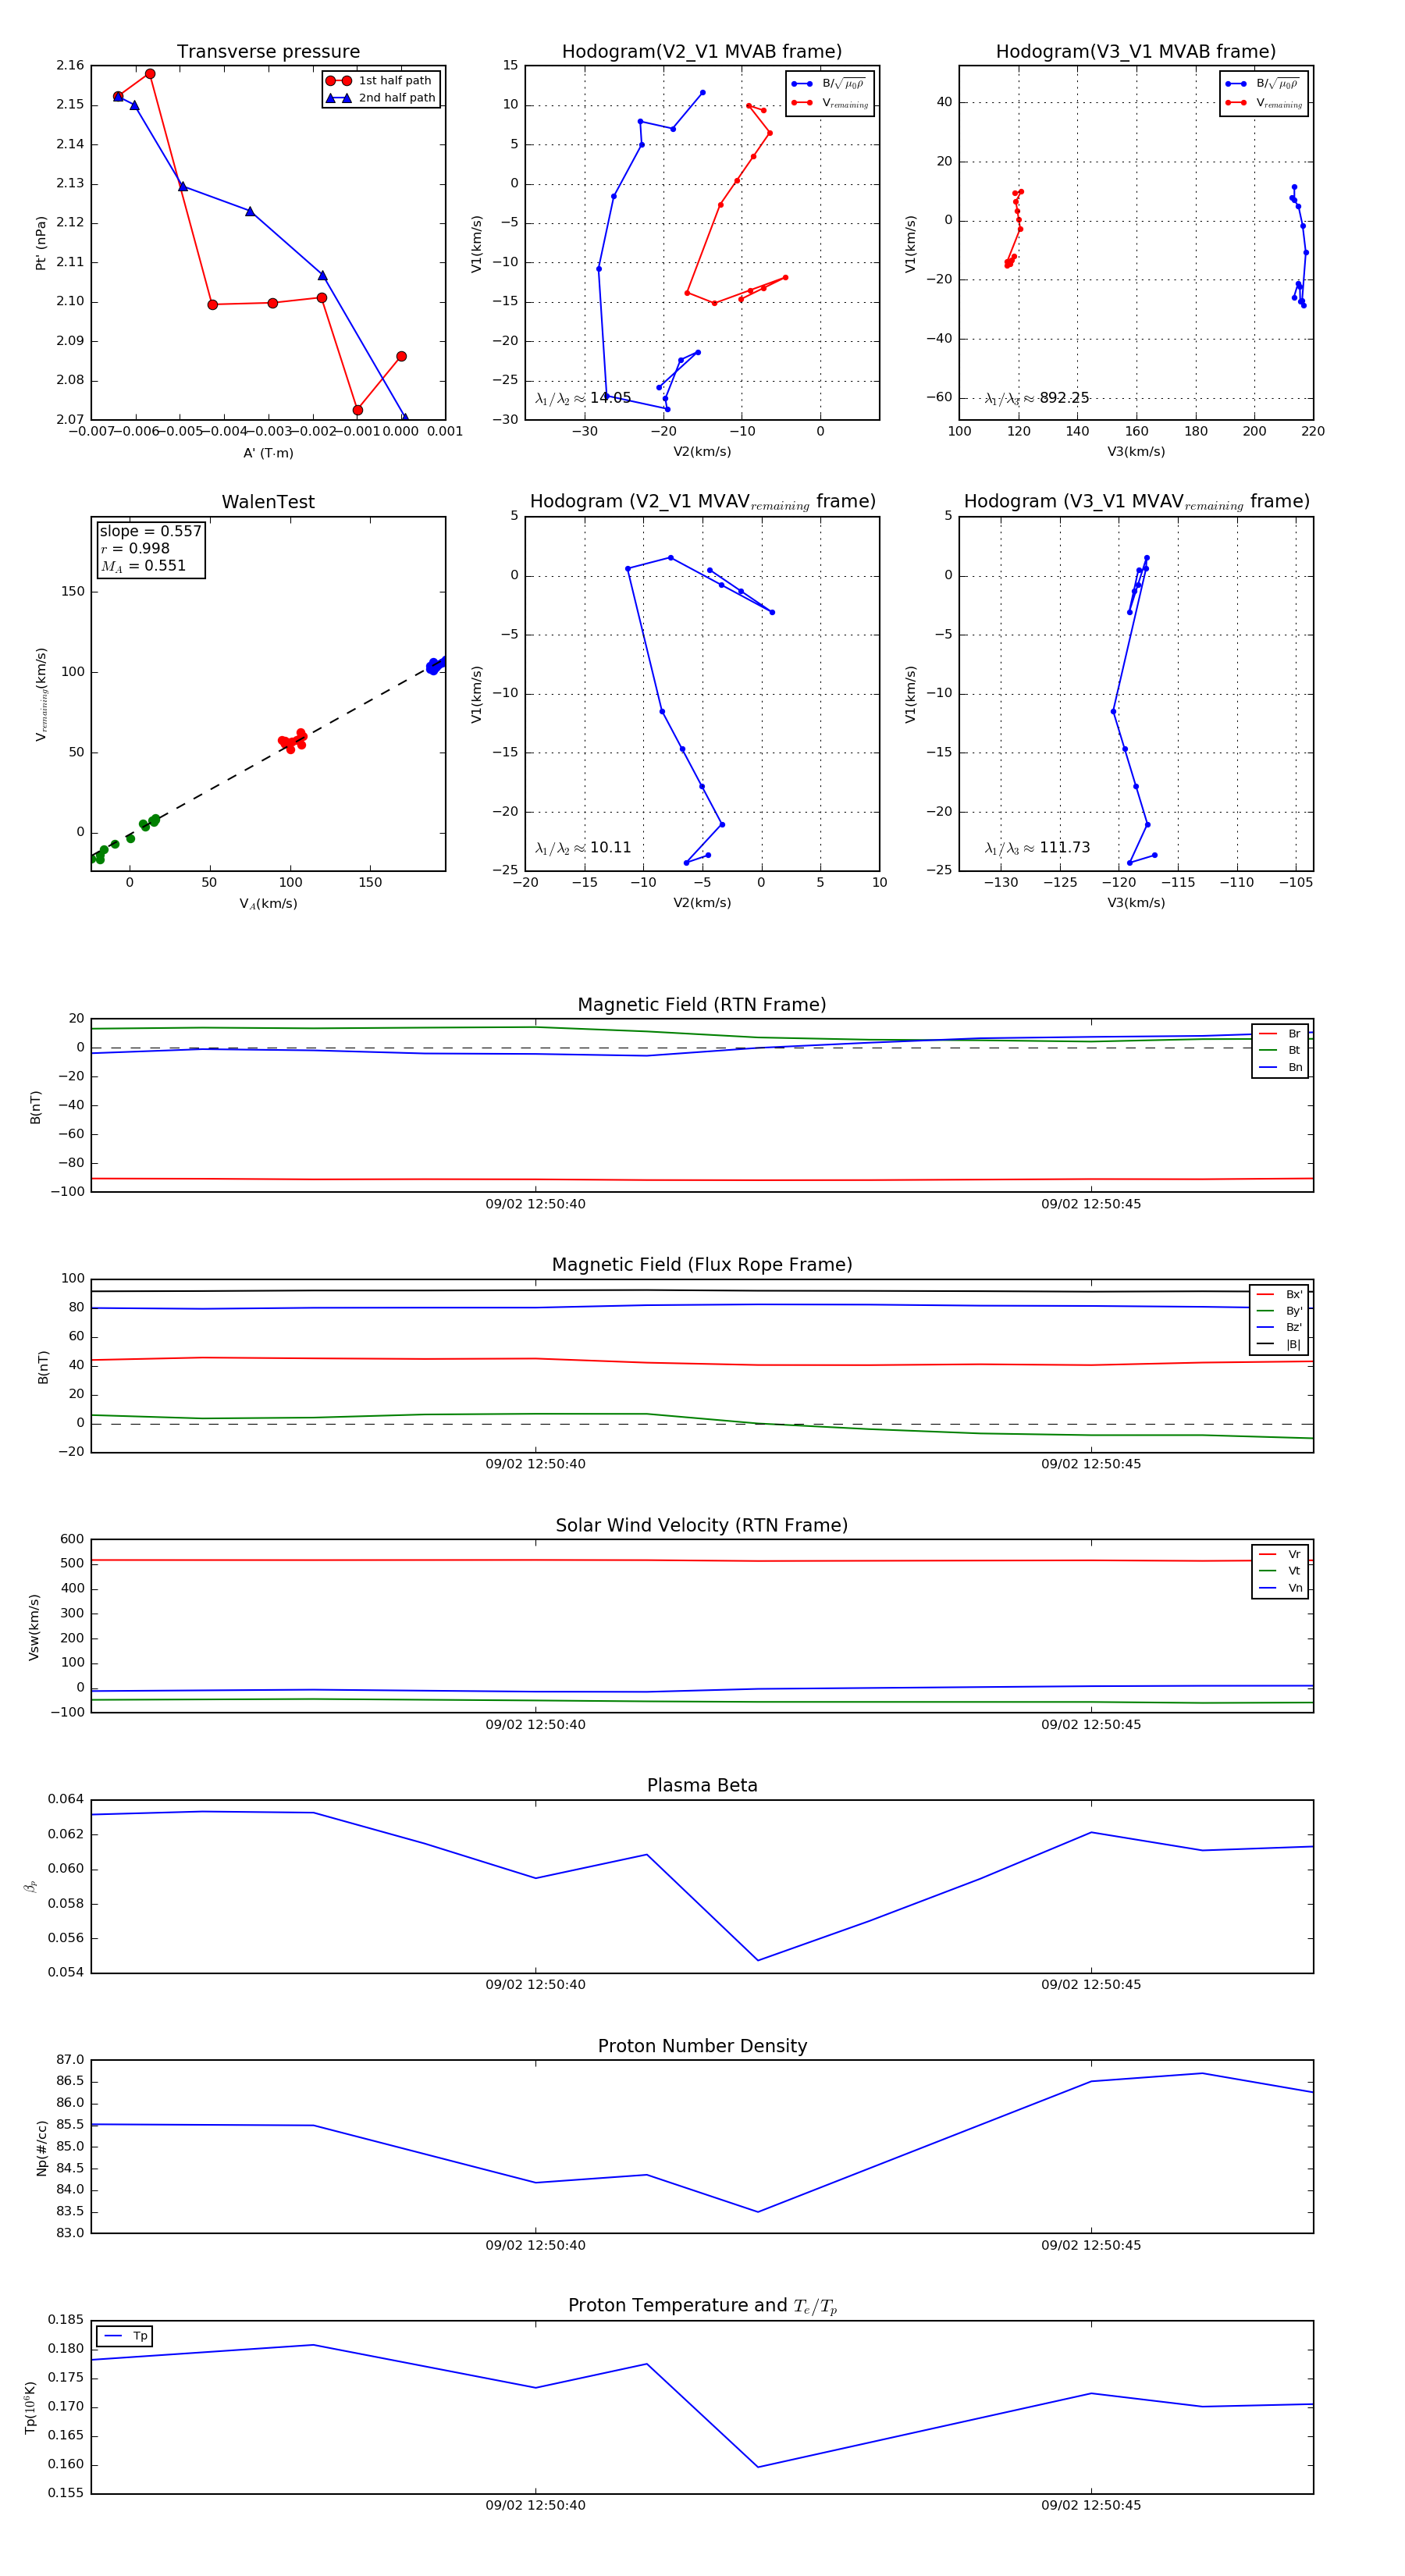Click the Bz' legend entry

(1279, 1328)
